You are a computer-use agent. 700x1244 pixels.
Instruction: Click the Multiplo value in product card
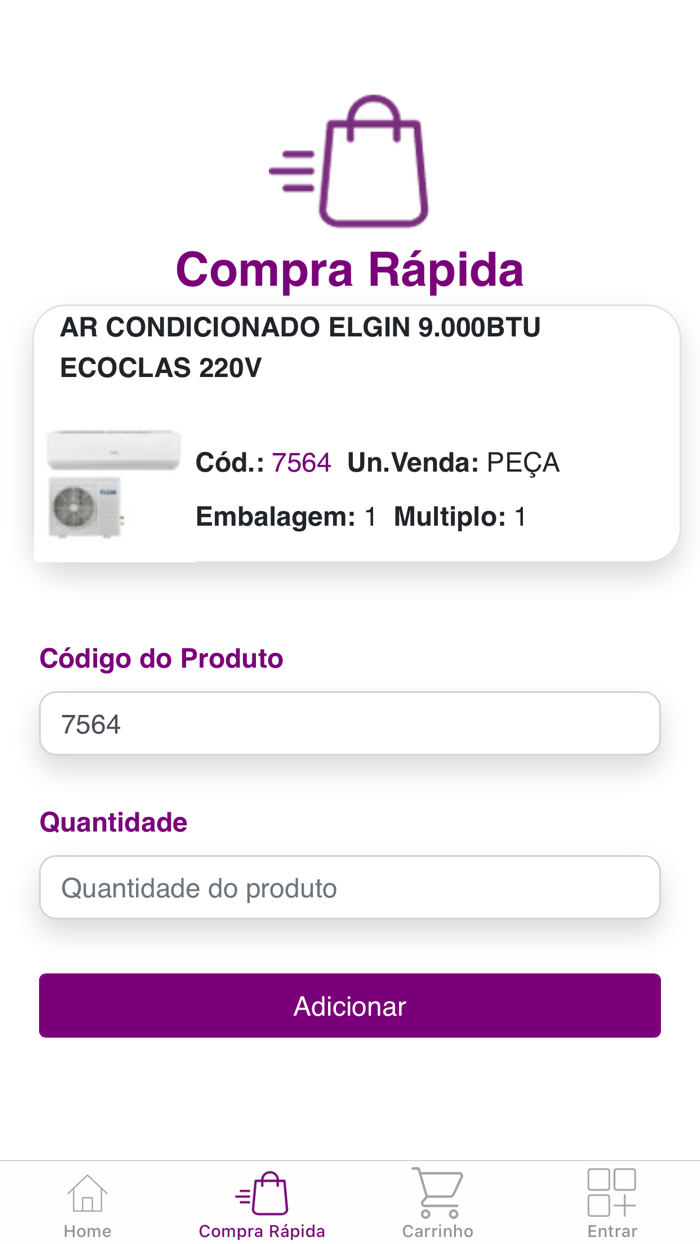(519, 517)
